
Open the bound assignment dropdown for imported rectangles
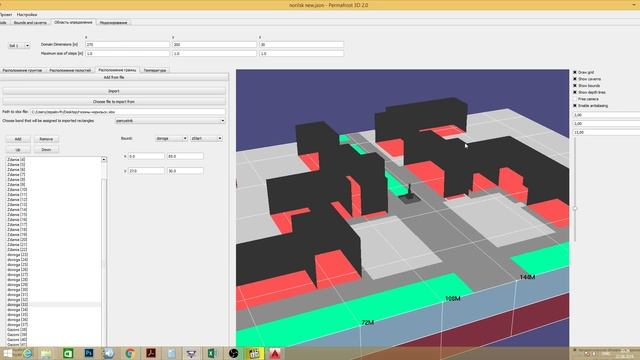[x=170, y=121]
